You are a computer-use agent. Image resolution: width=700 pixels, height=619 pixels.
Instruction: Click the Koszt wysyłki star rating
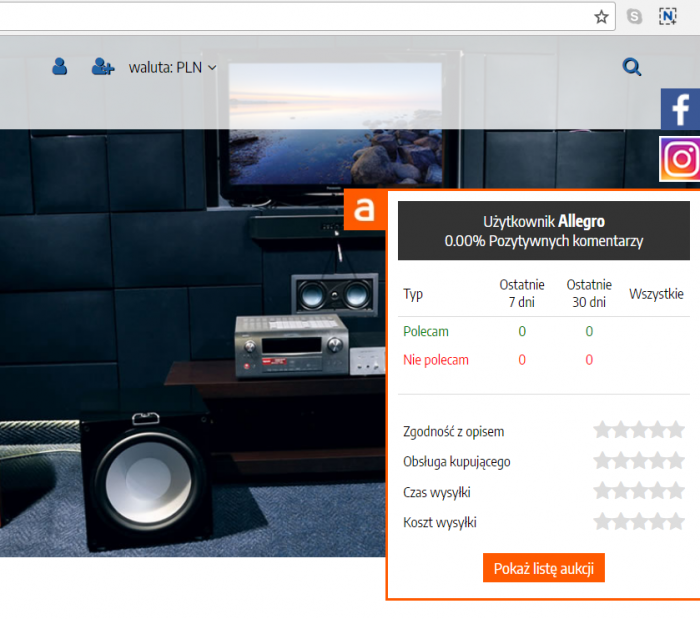639,521
